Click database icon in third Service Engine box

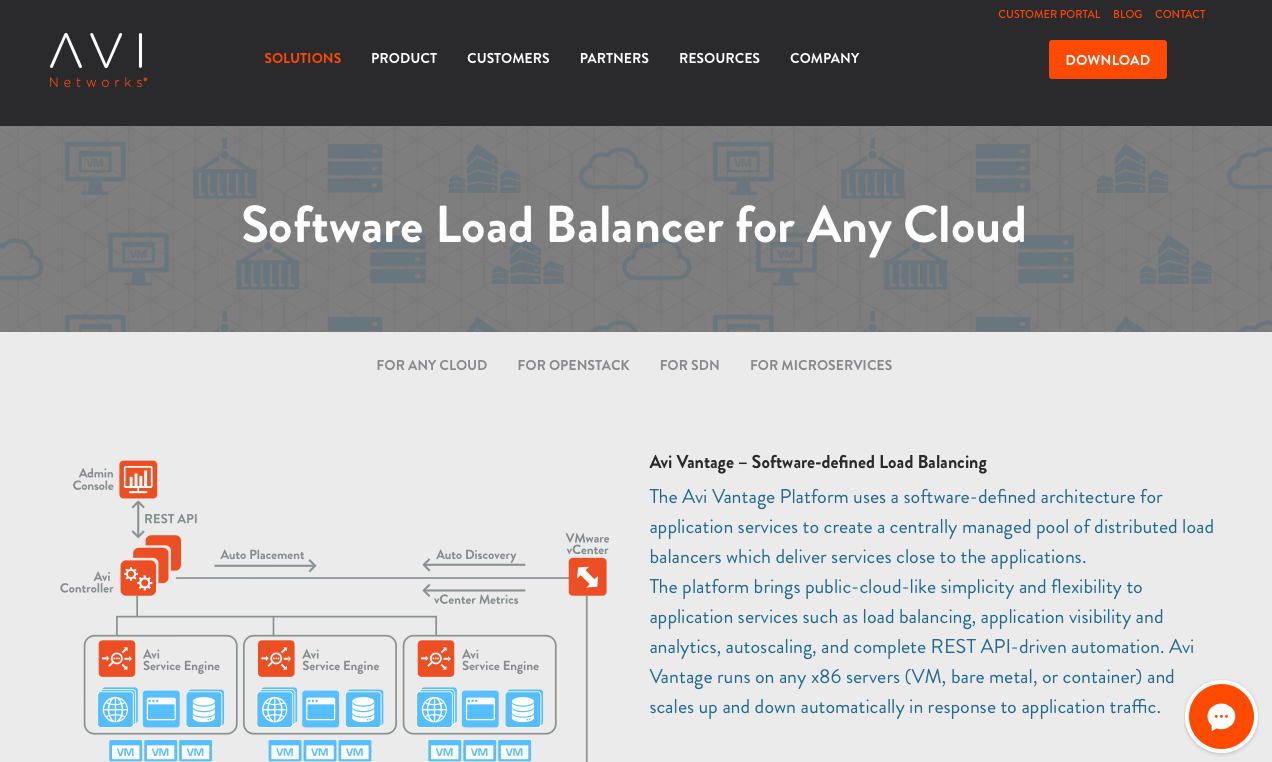(x=523, y=708)
